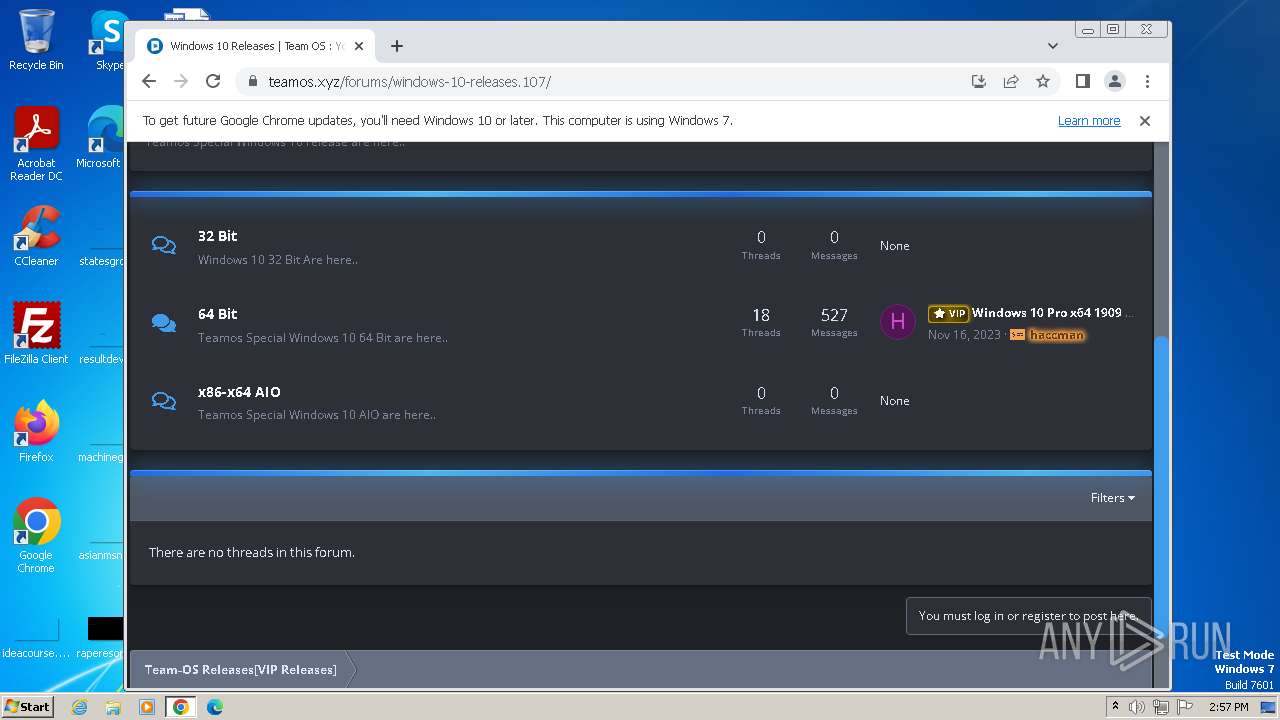
Task: Click the install app icon in the address bar
Action: click(979, 82)
